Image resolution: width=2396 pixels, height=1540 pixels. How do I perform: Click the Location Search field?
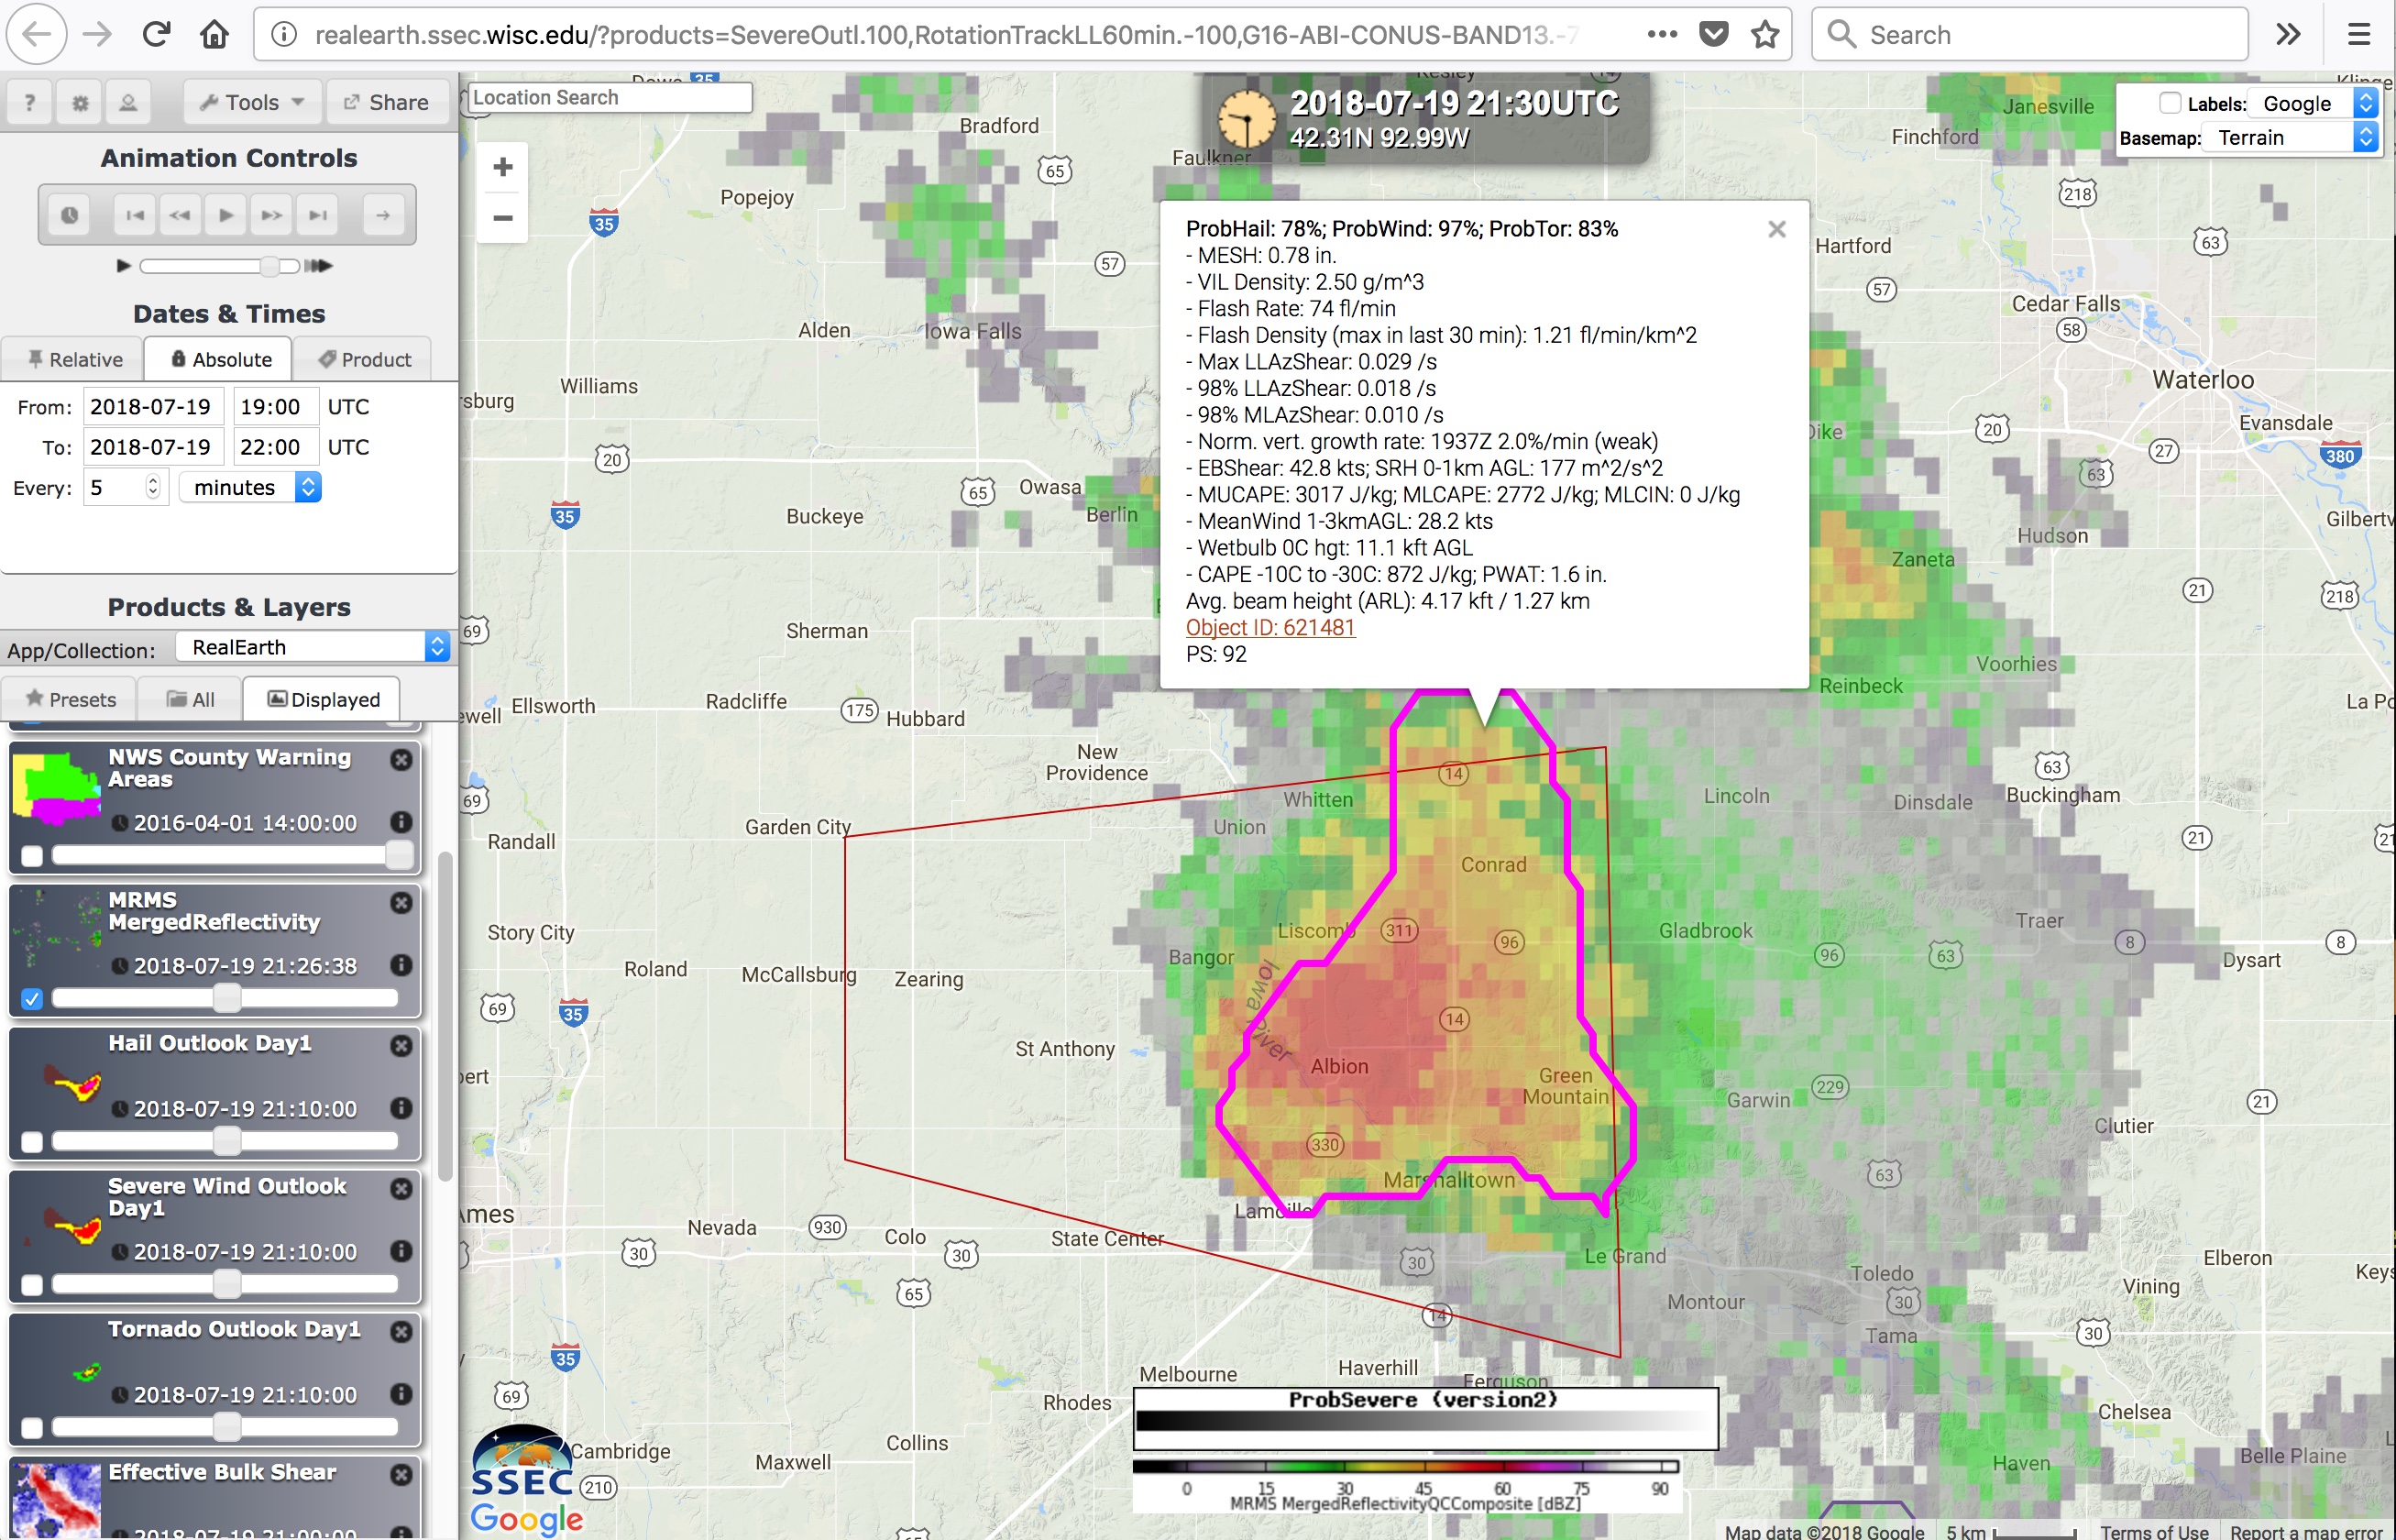[x=610, y=97]
